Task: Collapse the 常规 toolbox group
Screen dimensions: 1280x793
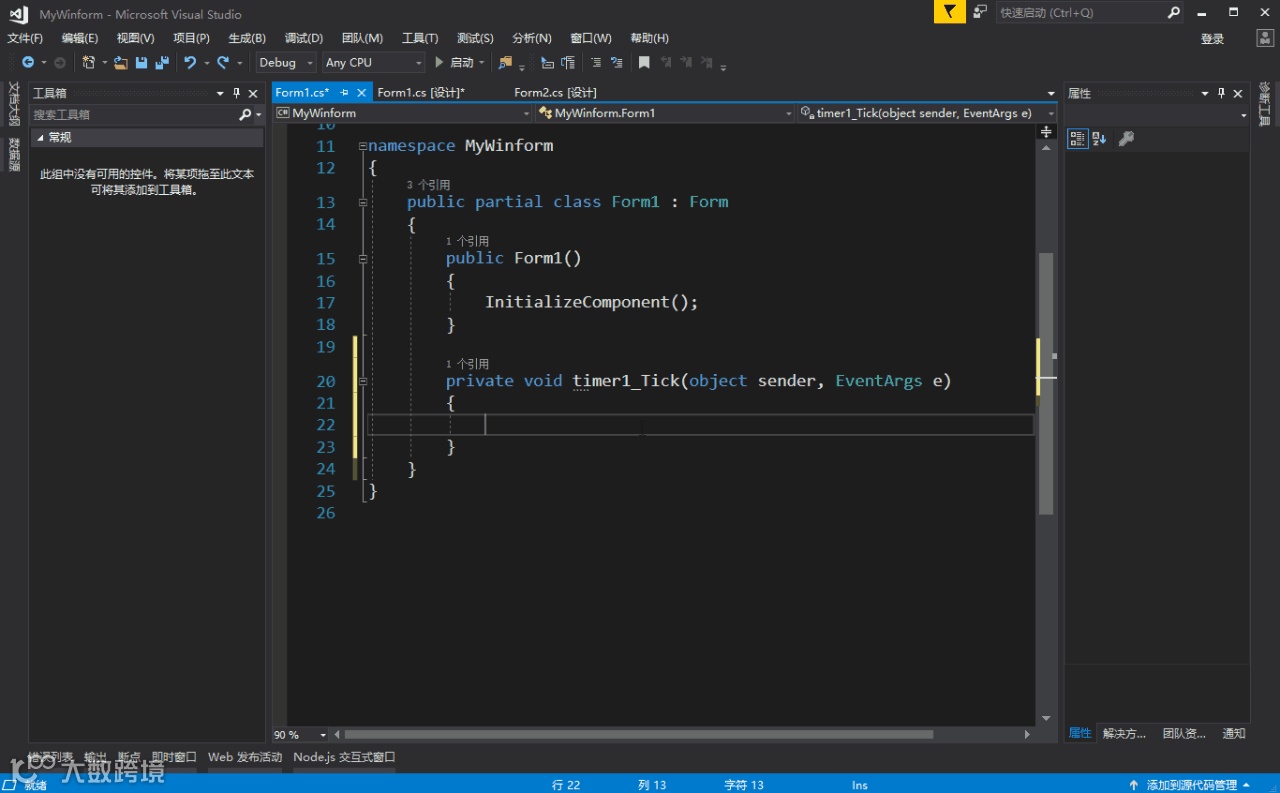Action: [40, 138]
